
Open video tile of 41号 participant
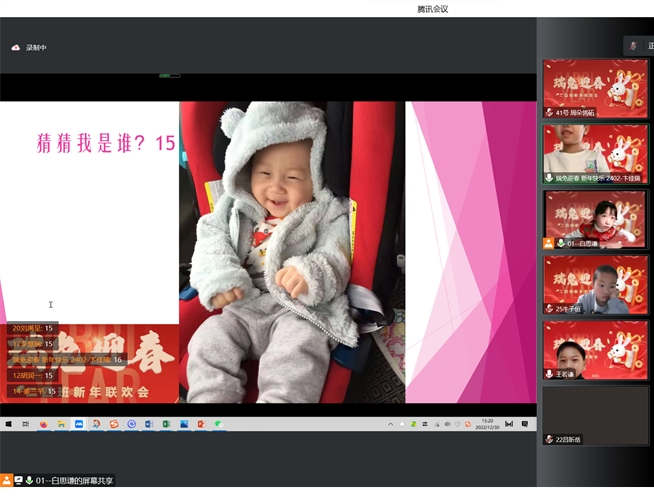(x=595, y=88)
